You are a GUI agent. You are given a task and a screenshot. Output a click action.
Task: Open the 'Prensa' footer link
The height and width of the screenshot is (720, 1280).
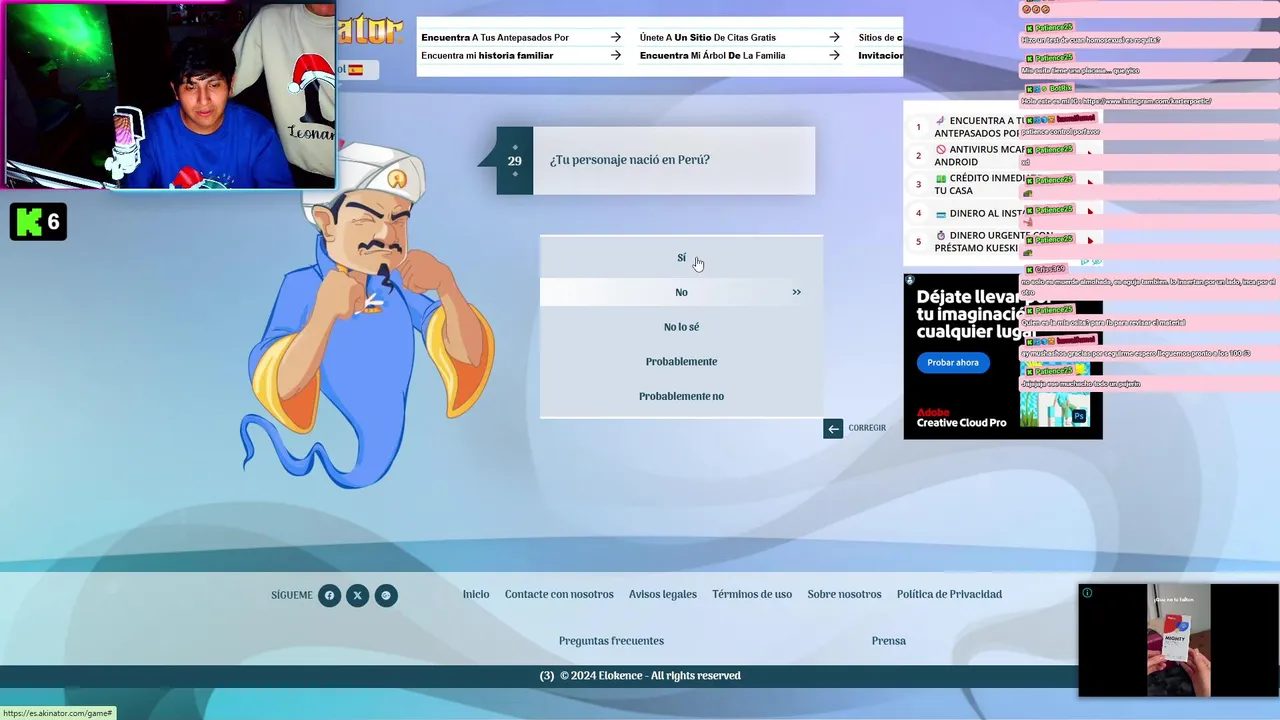[x=888, y=641]
